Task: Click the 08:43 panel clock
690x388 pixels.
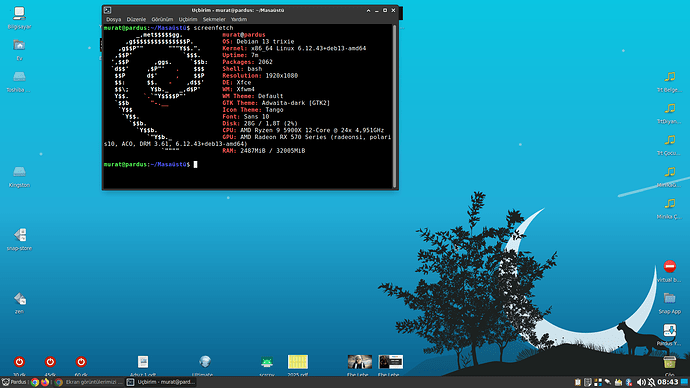Action: click(x=668, y=382)
